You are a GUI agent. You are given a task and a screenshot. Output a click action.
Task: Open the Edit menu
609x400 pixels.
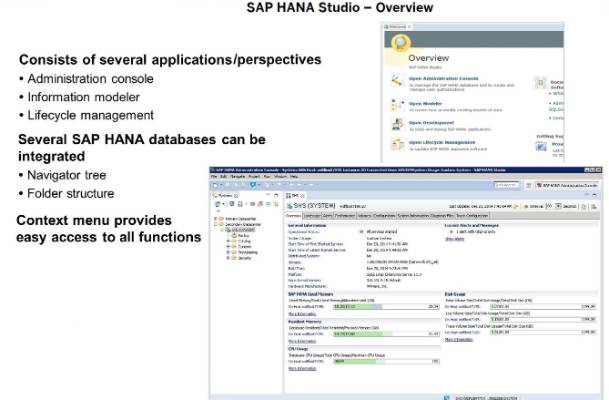click(223, 177)
